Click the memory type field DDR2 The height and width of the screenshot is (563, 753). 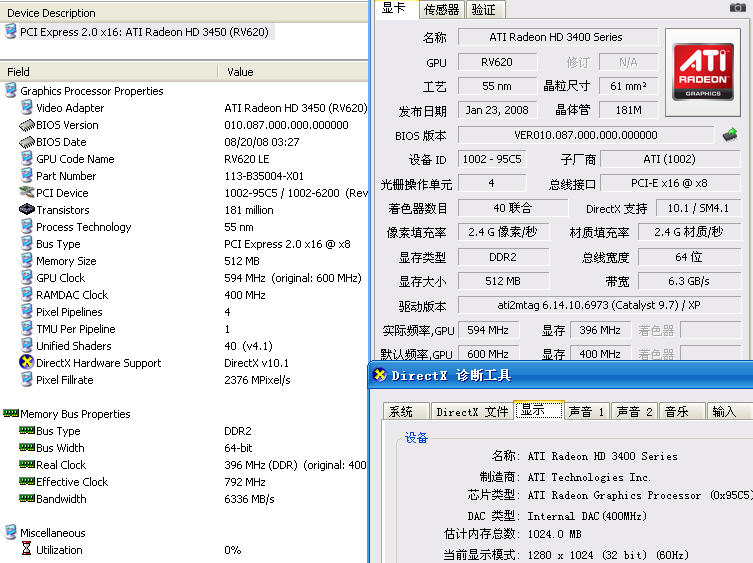(x=503, y=257)
